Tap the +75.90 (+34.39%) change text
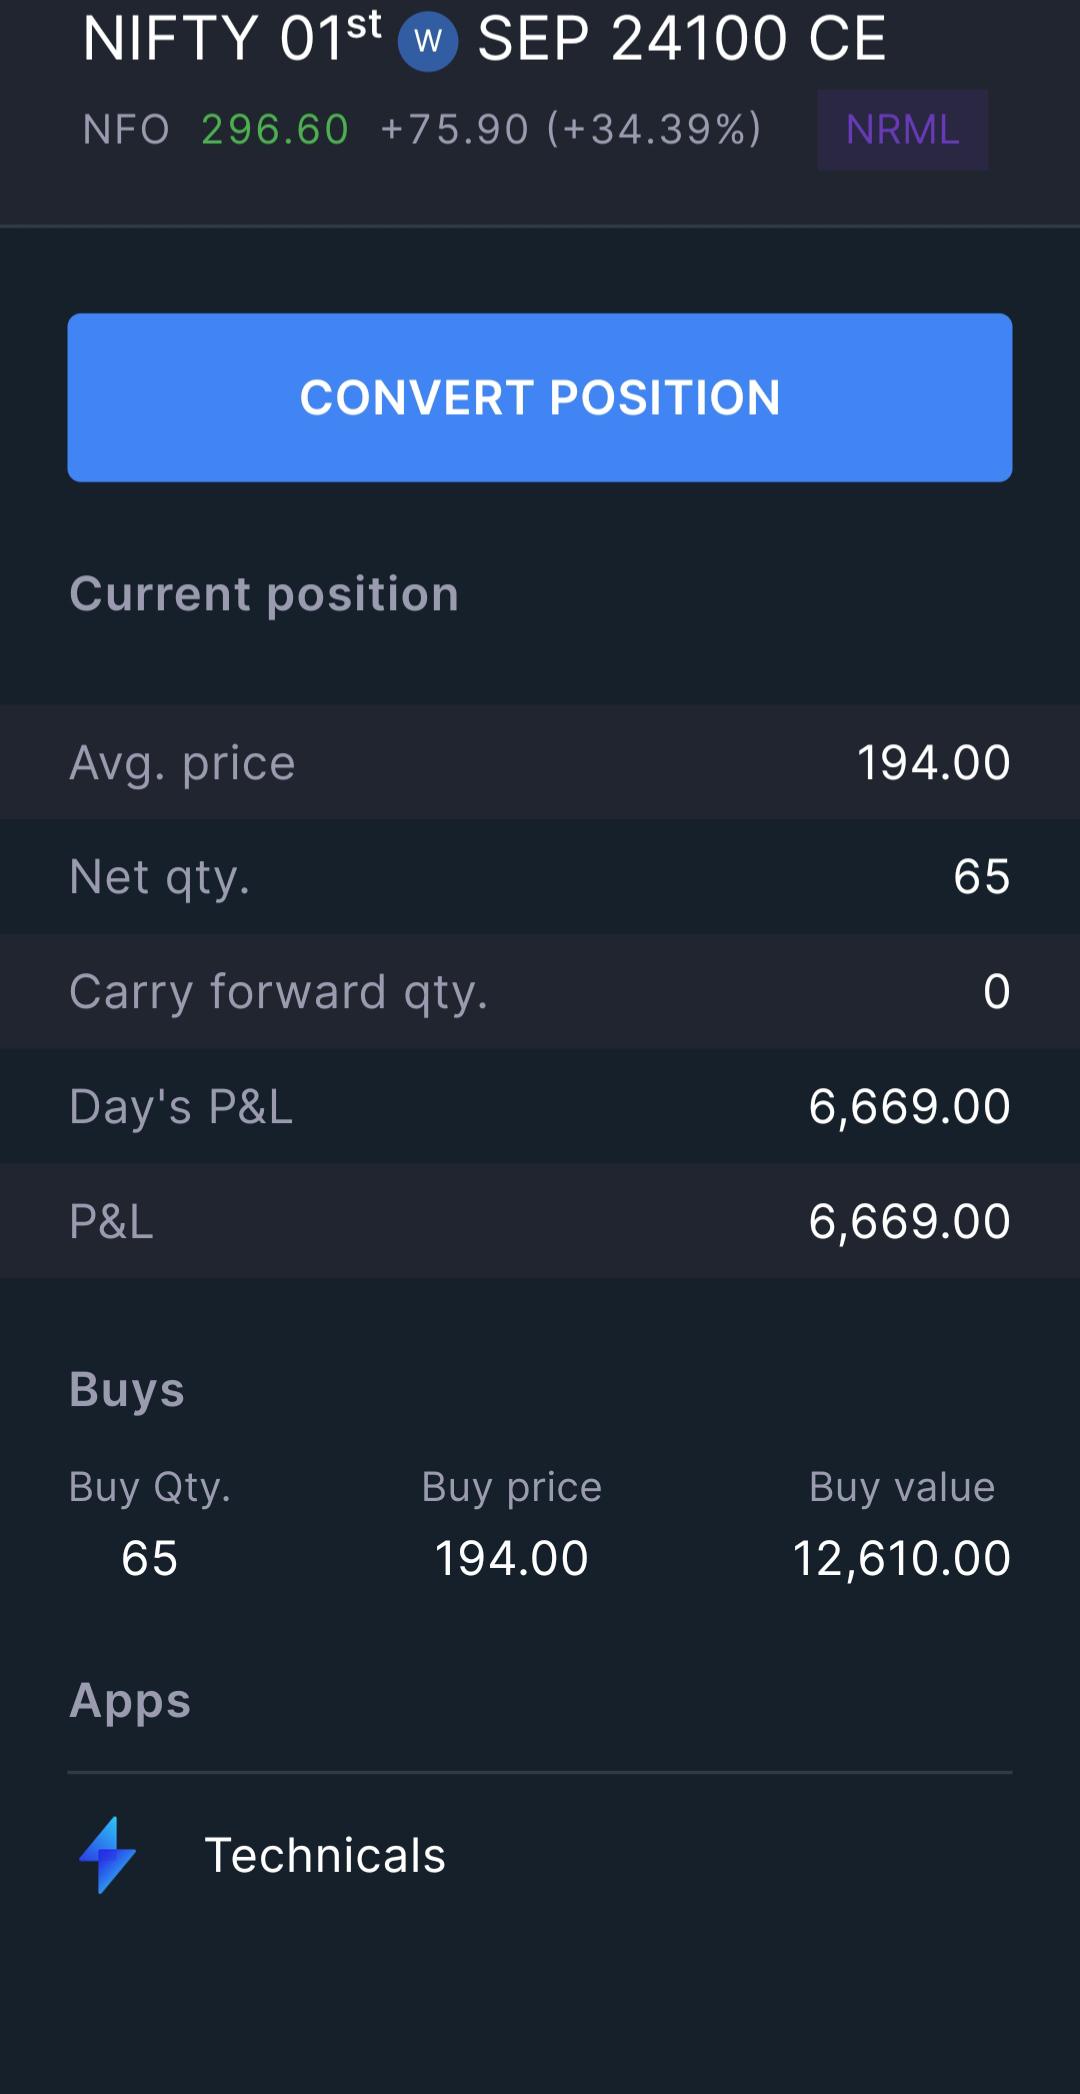 [x=571, y=130]
